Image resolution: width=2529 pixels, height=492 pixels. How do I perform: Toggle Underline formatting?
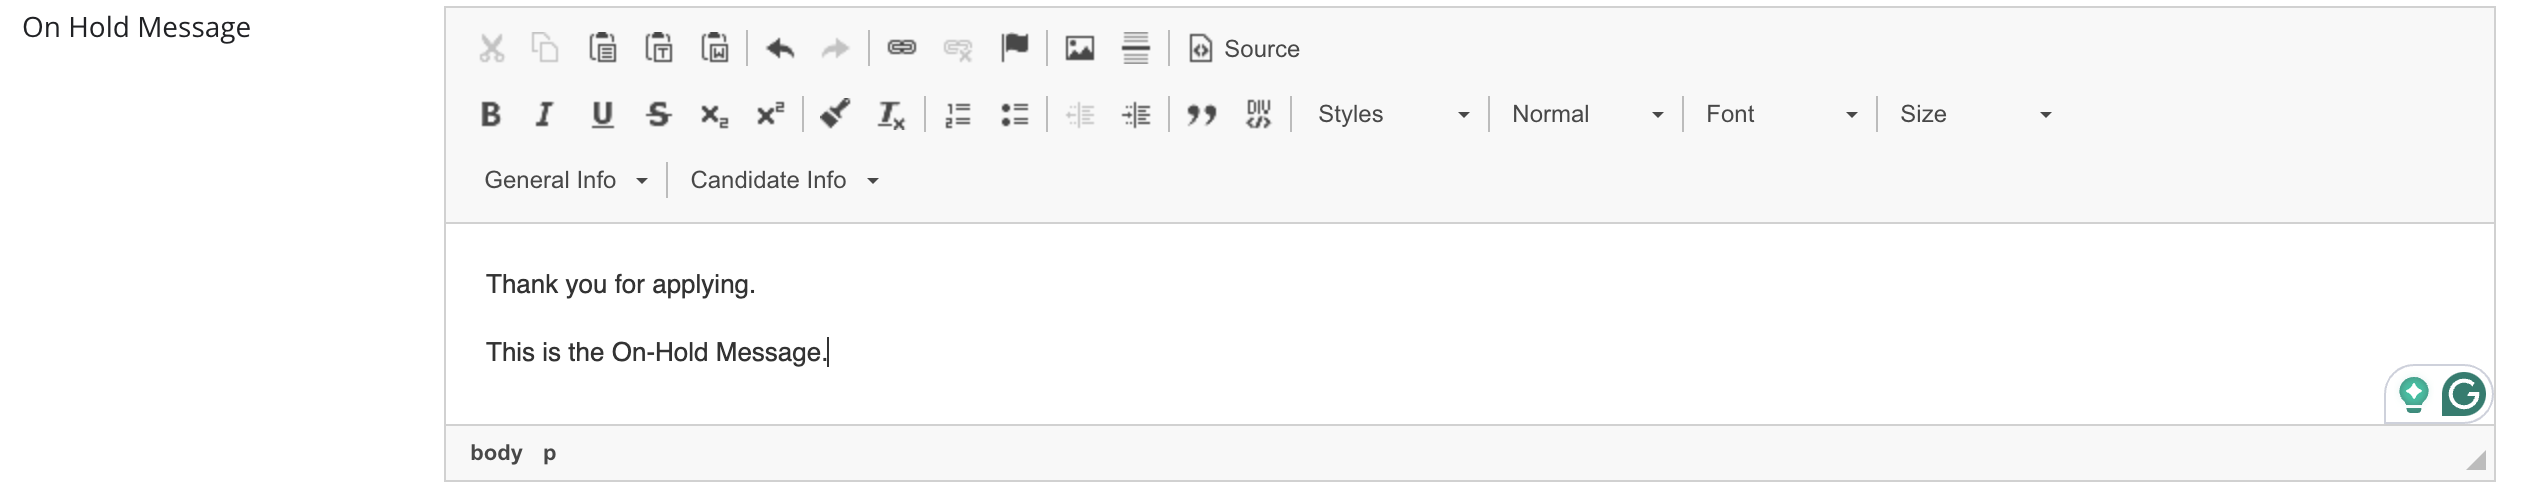click(x=602, y=114)
